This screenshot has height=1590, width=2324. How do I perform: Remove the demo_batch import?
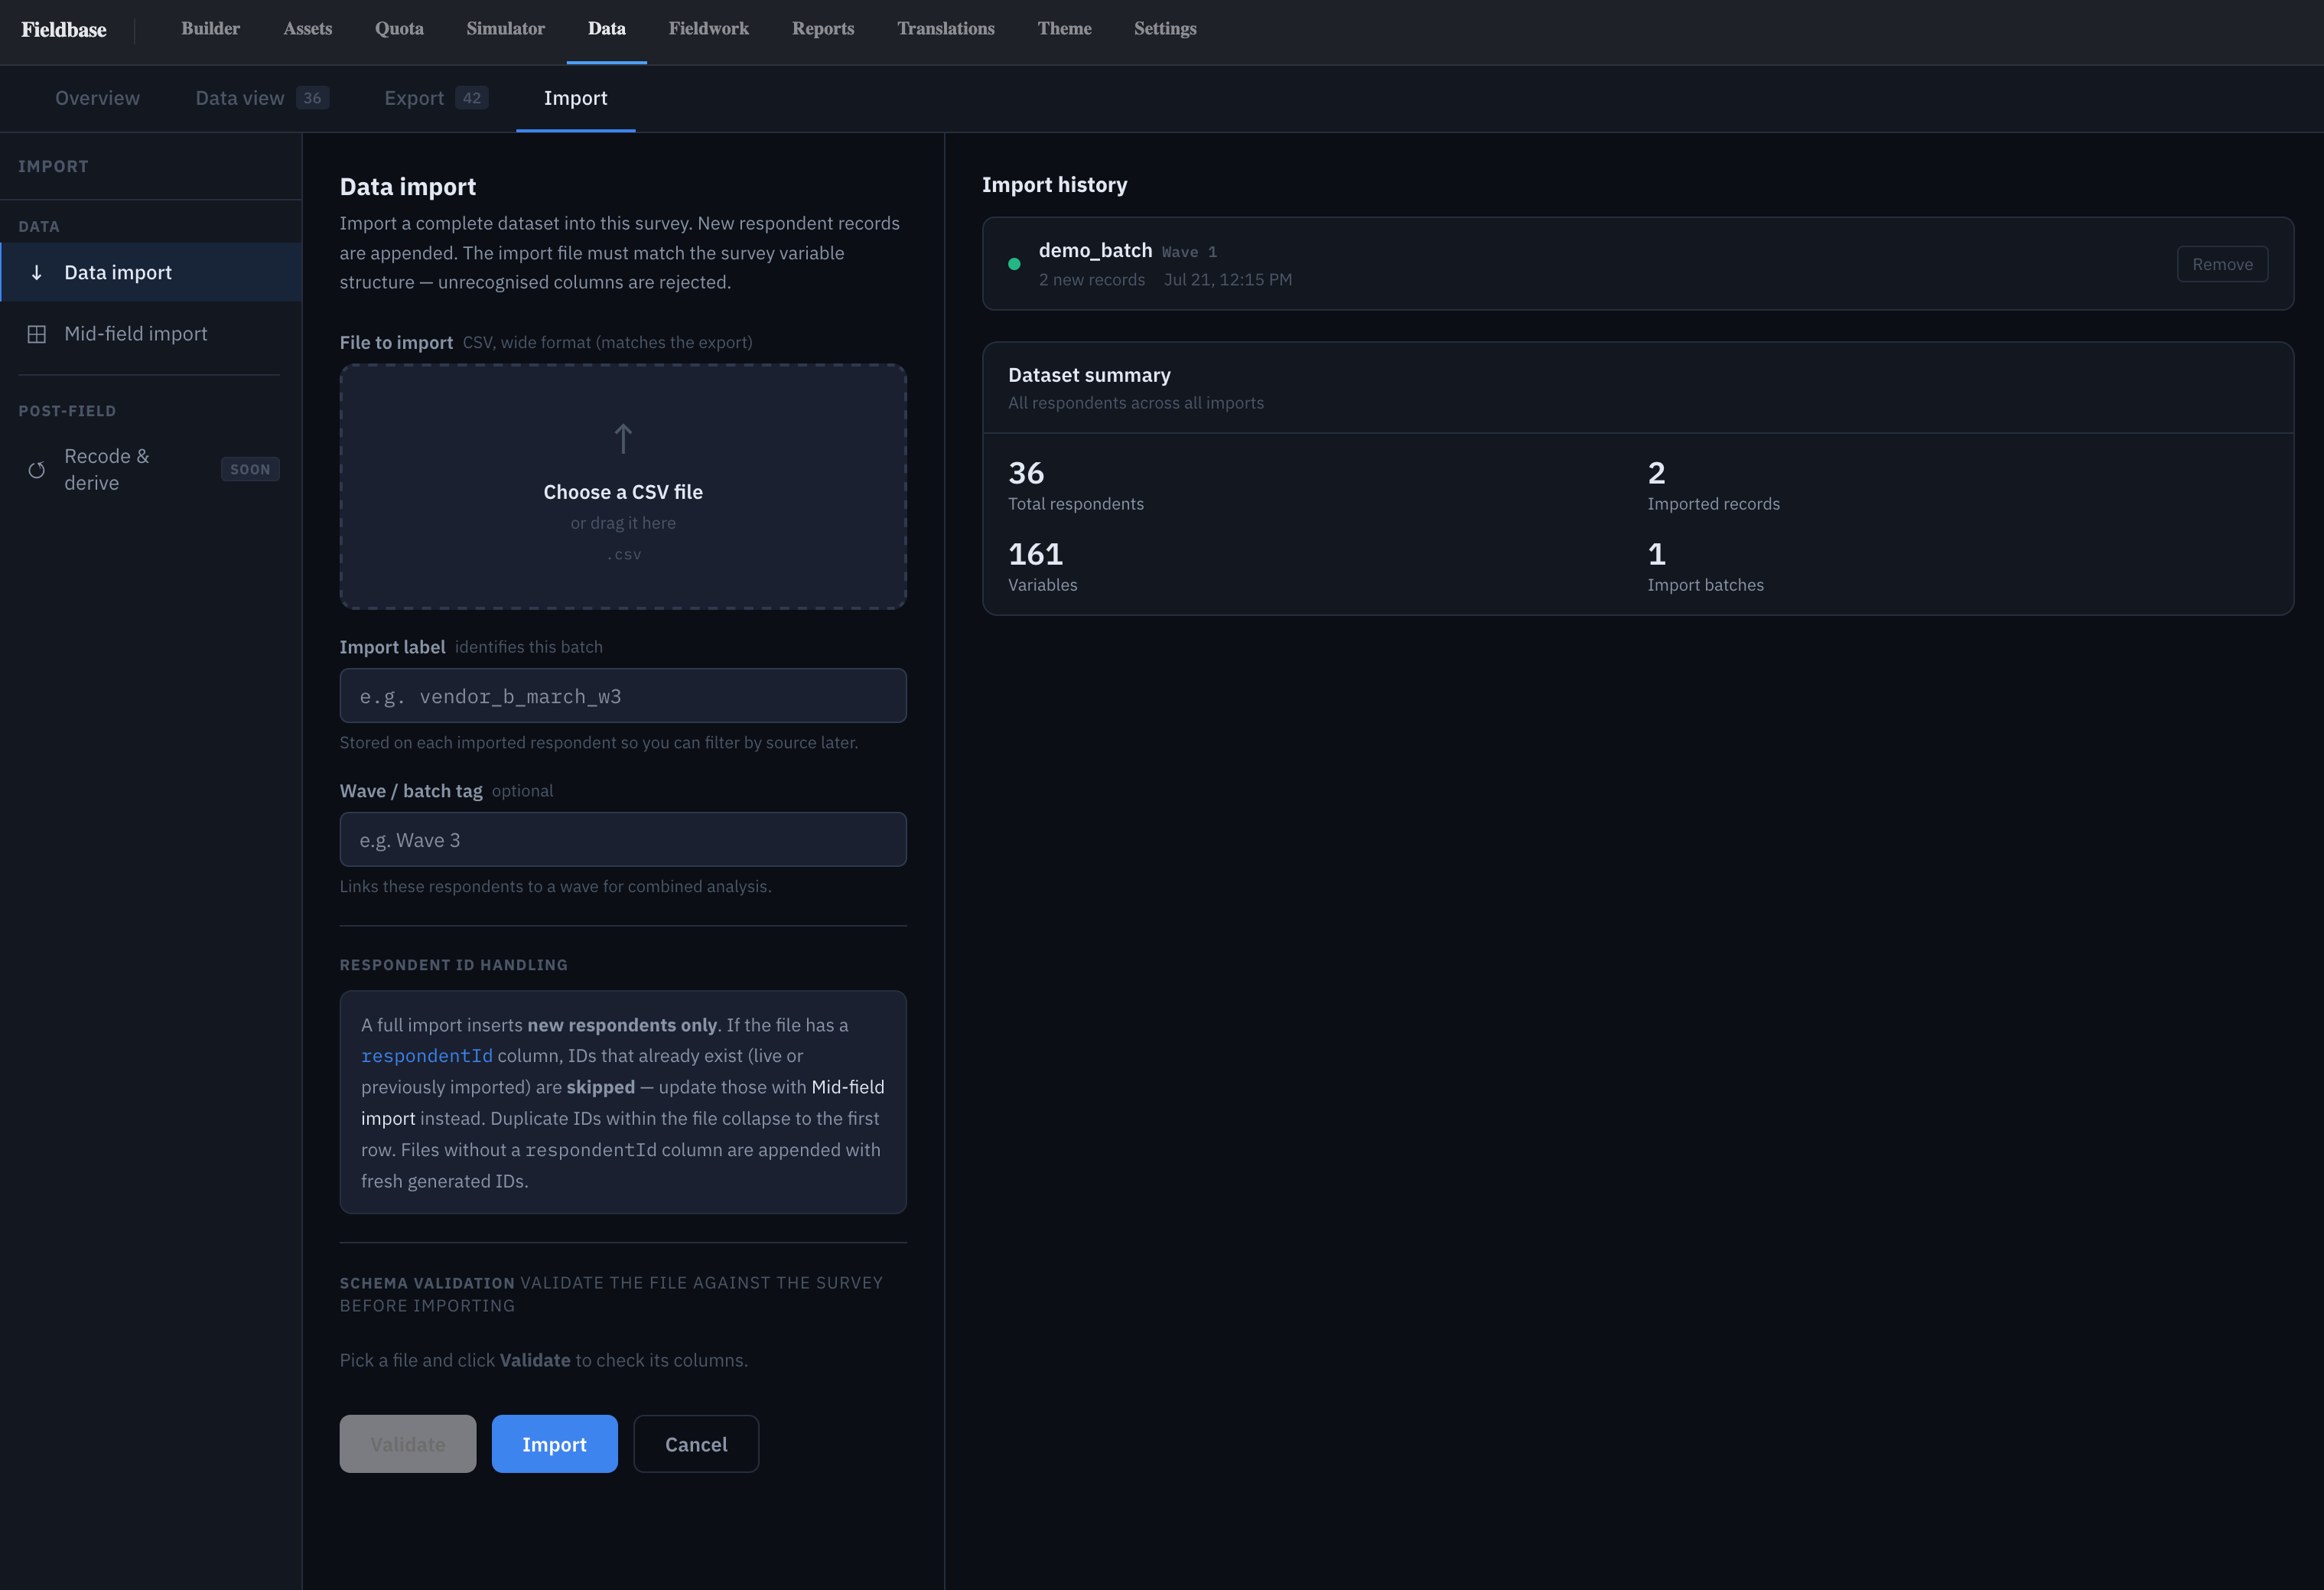[2222, 264]
